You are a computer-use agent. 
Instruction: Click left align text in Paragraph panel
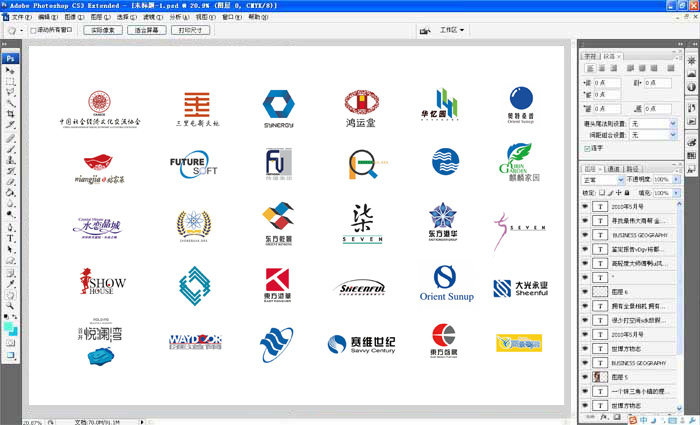click(590, 68)
